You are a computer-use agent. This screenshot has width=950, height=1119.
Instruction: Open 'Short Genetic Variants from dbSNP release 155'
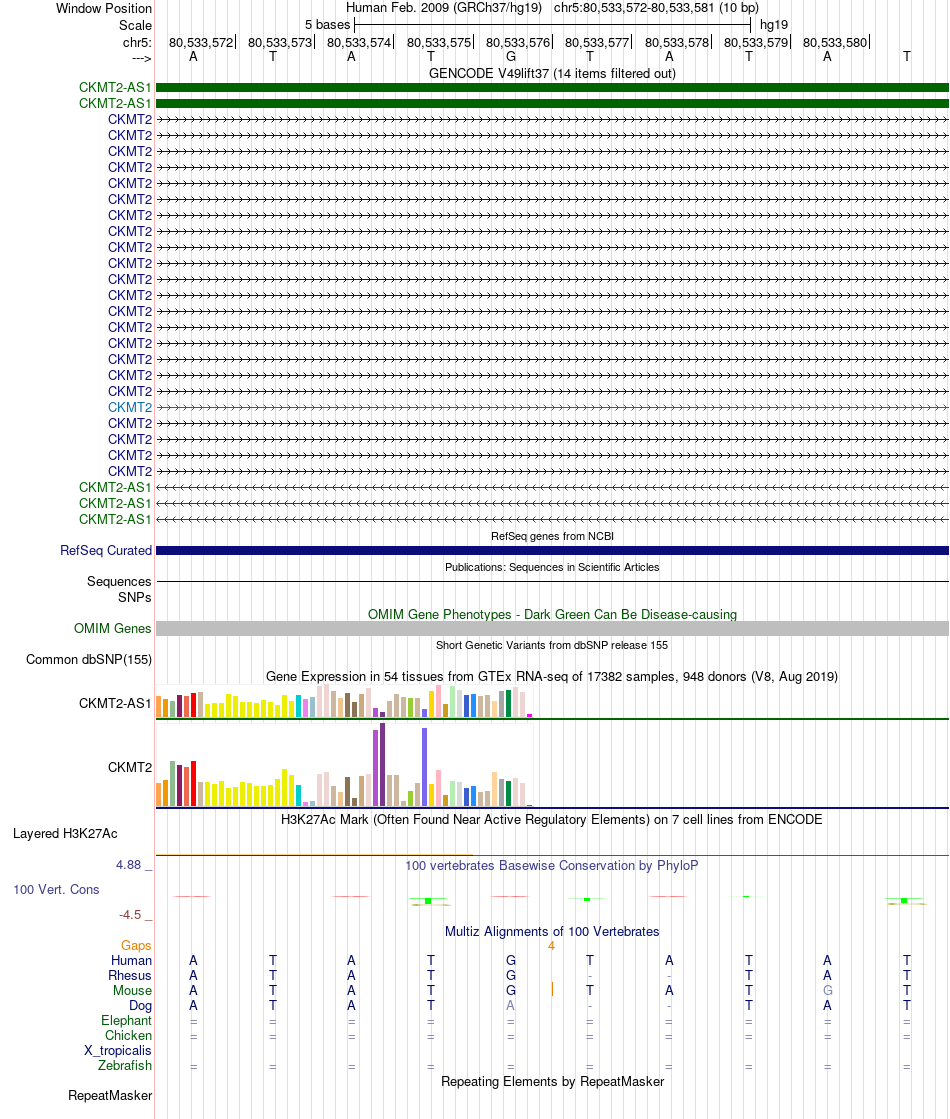tap(552, 645)
